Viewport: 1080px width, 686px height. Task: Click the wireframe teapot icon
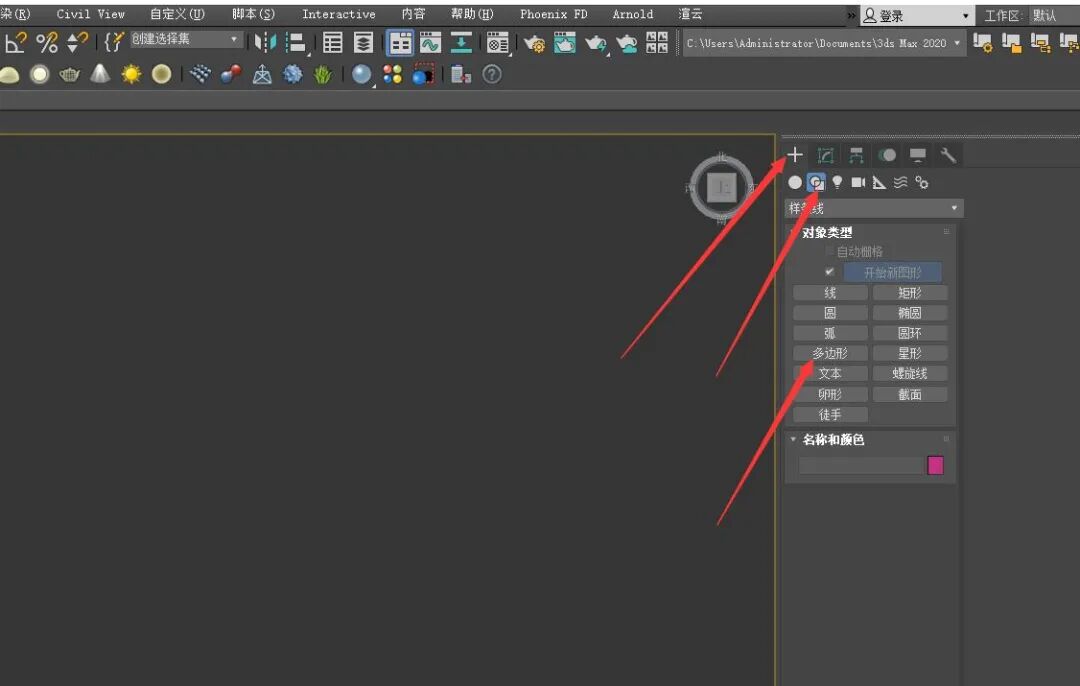(70, 74)
